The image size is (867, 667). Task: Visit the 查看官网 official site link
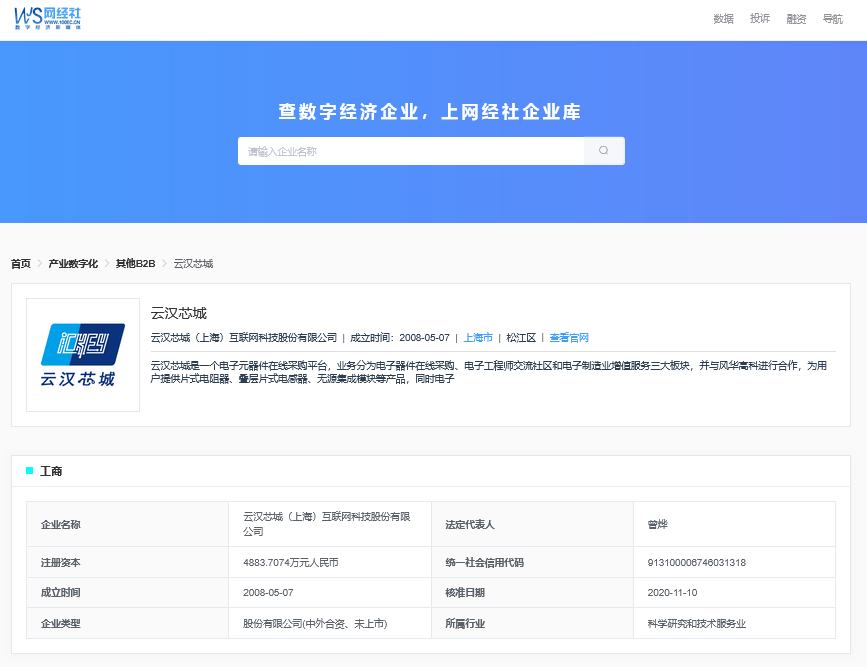click(x=569, y=338)
